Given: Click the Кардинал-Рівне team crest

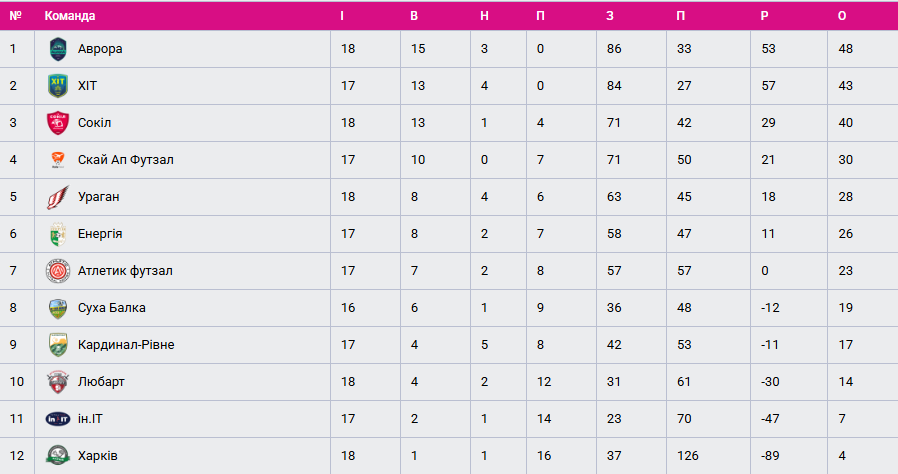Looking at the screenshot, I should tap(57, 345).
